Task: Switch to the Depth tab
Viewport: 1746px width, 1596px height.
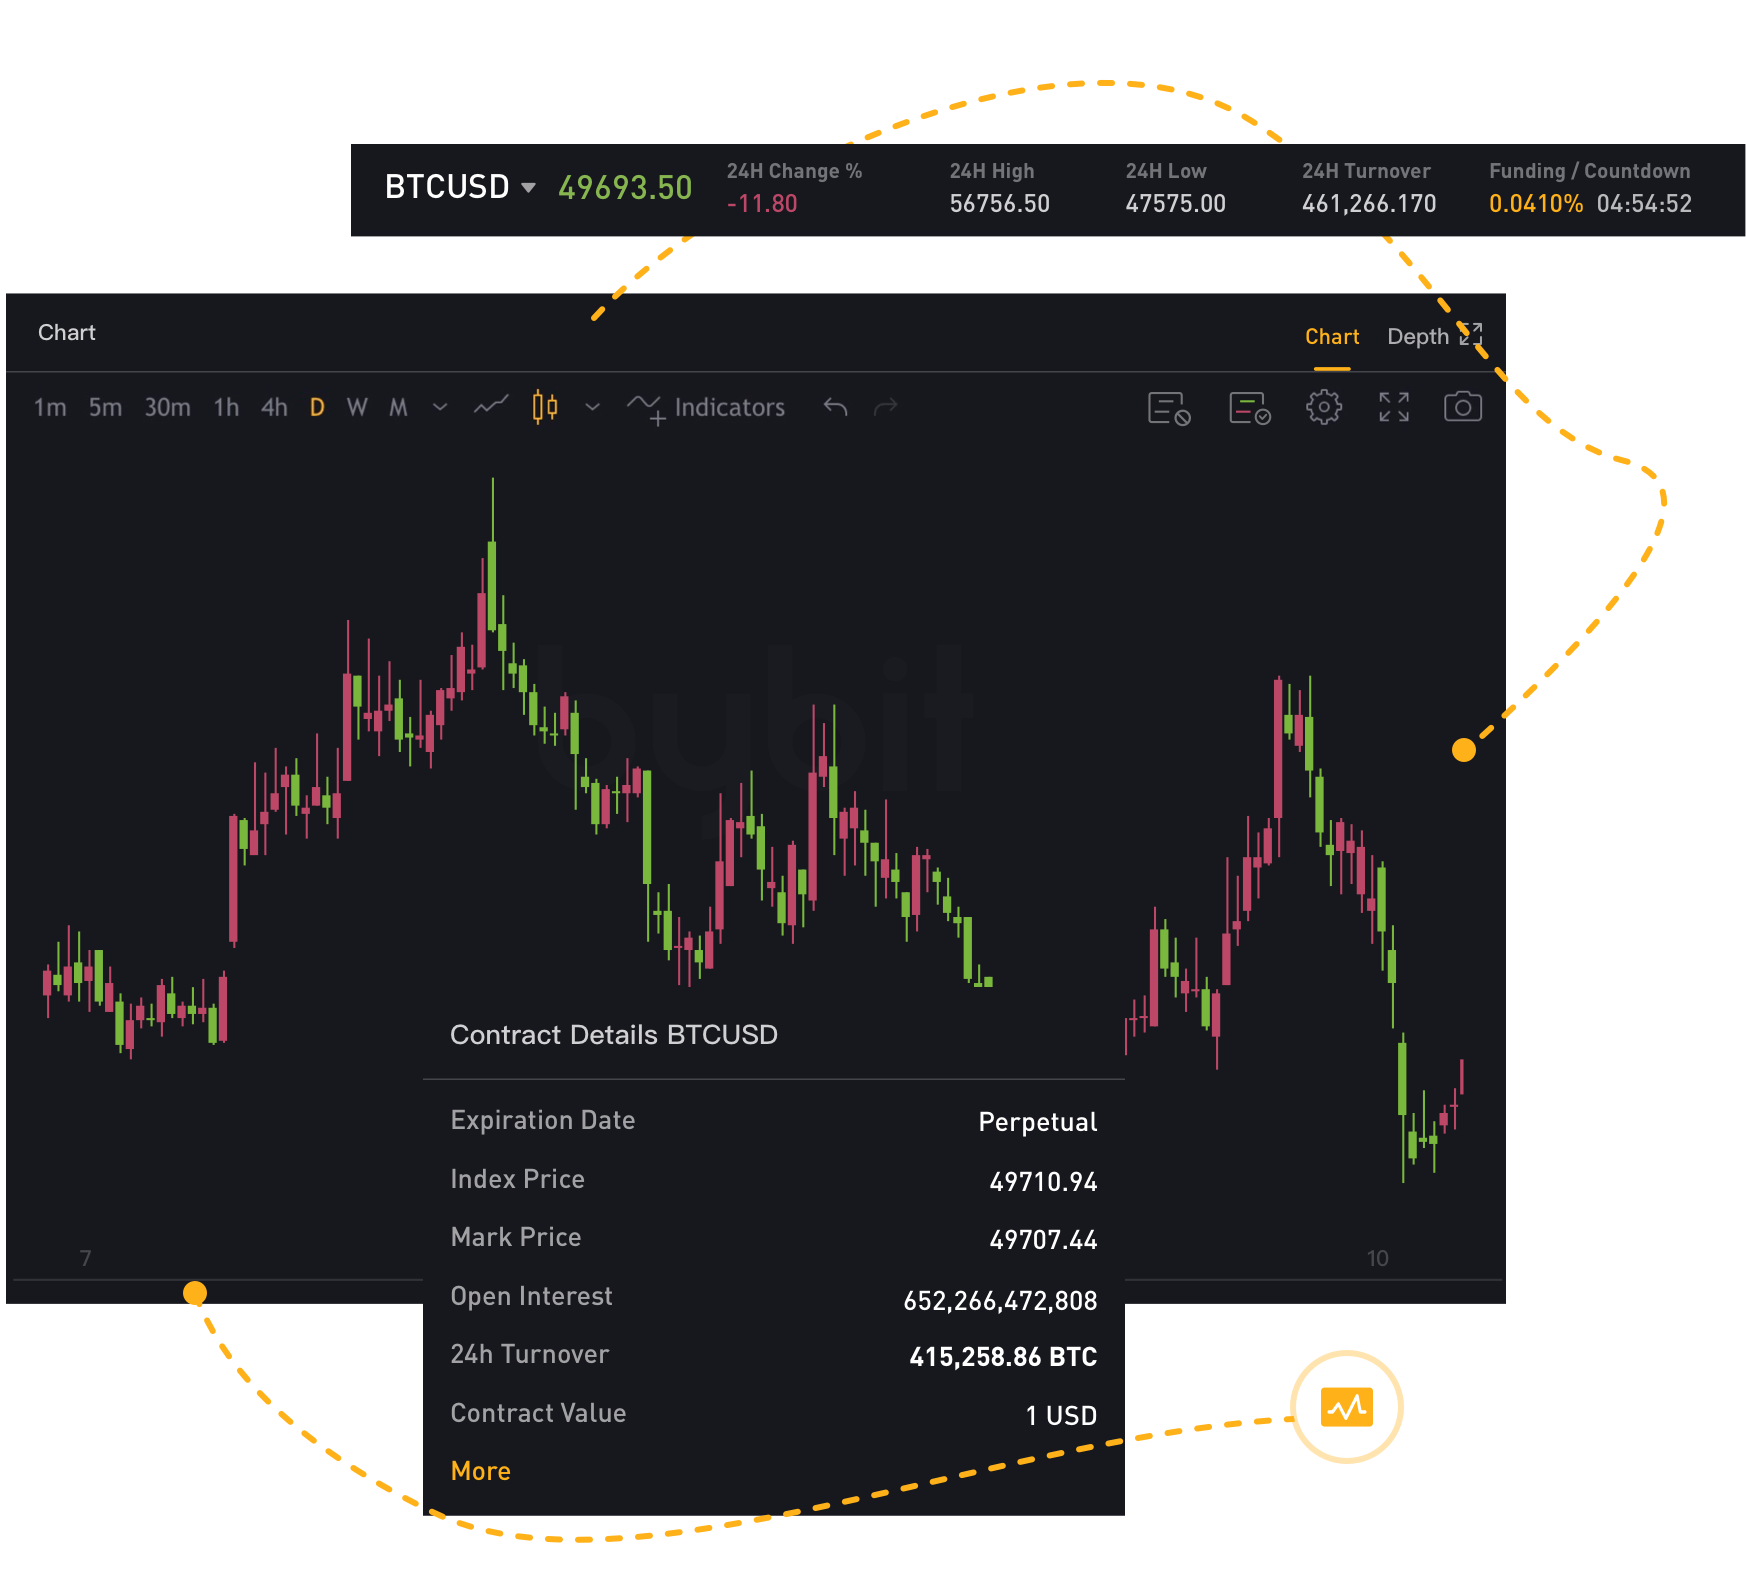Action: click(x=1417, y=337)
